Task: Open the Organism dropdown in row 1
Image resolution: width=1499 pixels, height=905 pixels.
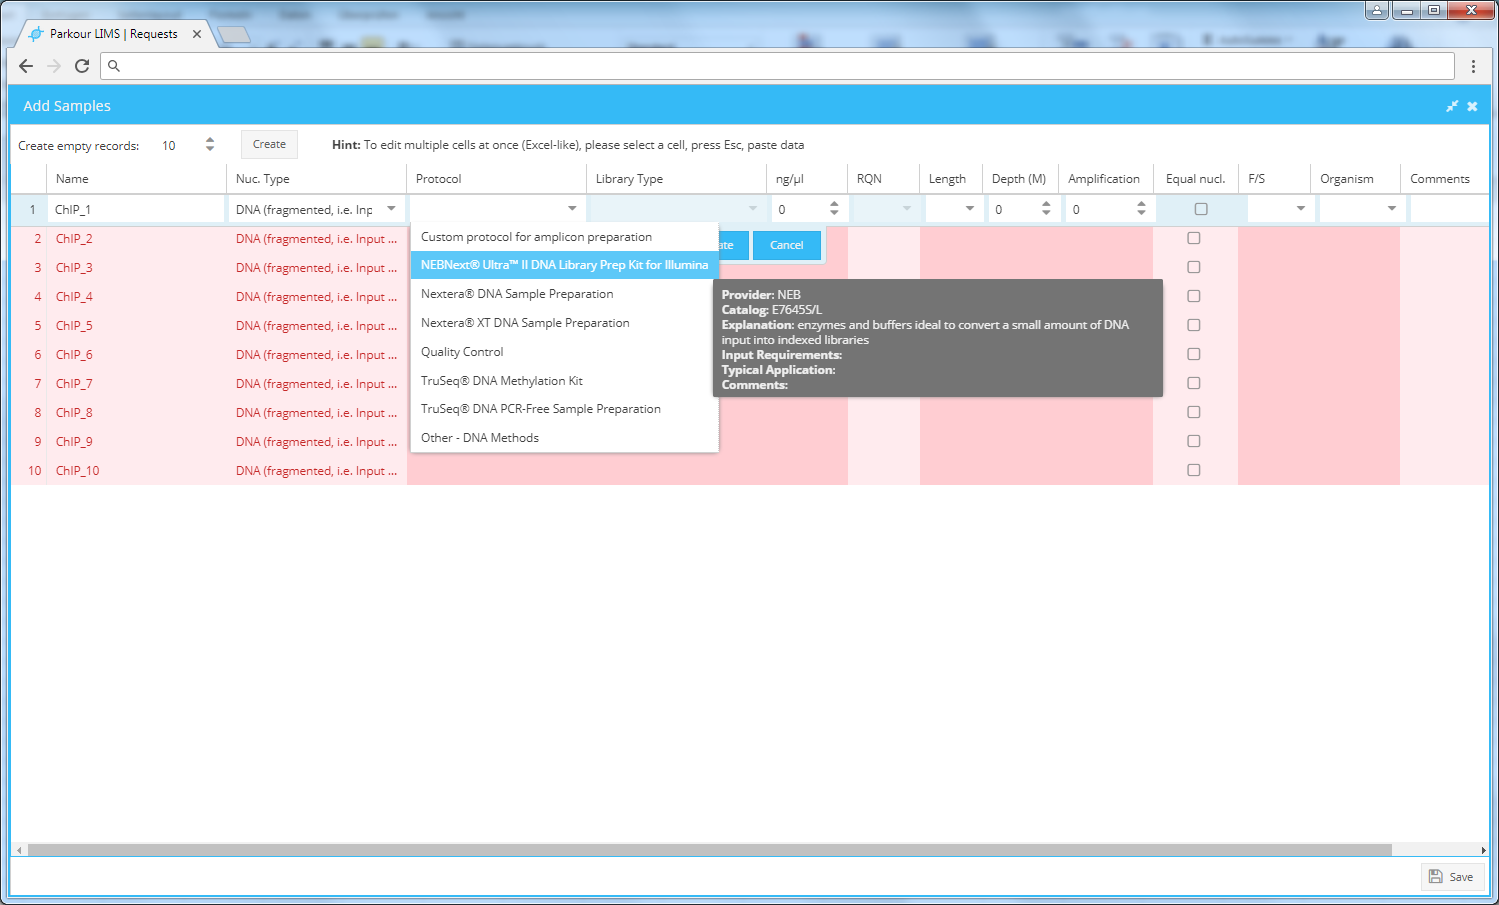Action: (1392, 209)
